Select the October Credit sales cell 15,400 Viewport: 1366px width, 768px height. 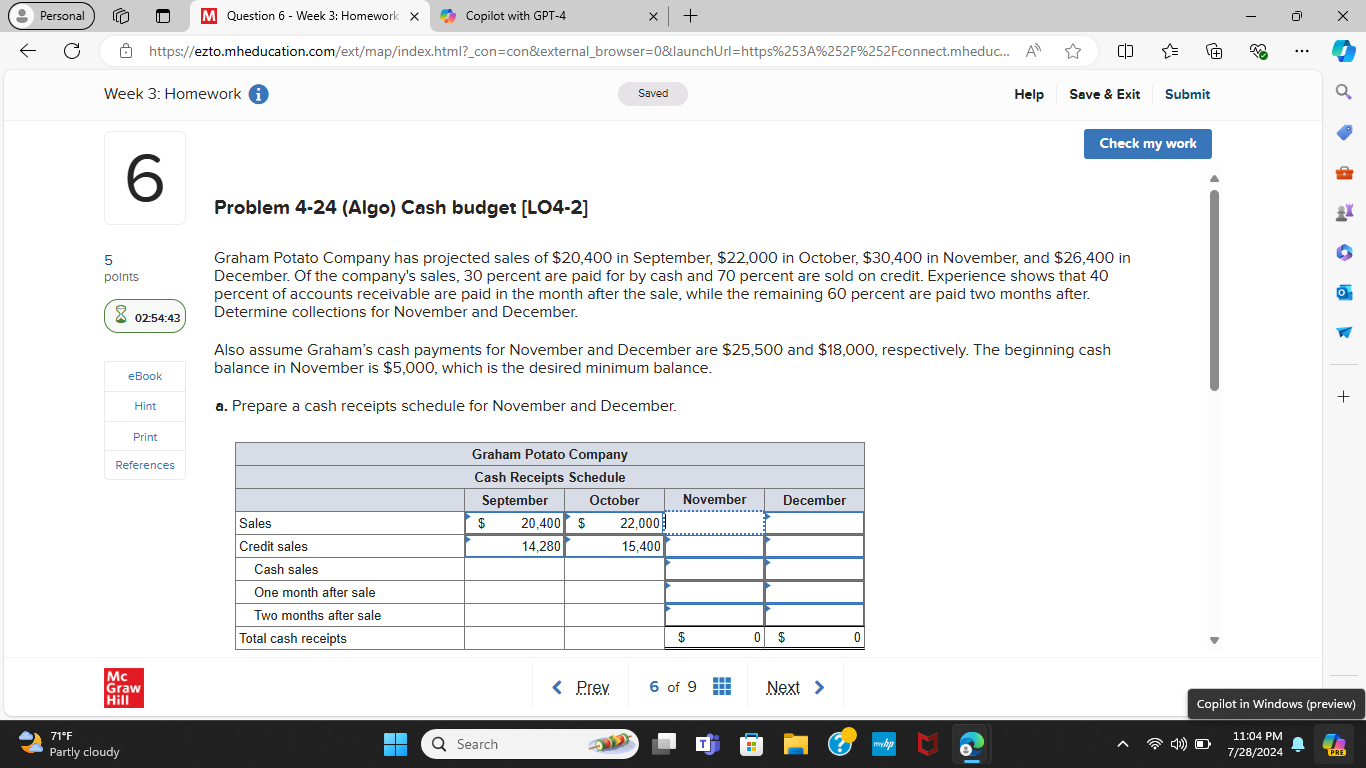[615, 546]
